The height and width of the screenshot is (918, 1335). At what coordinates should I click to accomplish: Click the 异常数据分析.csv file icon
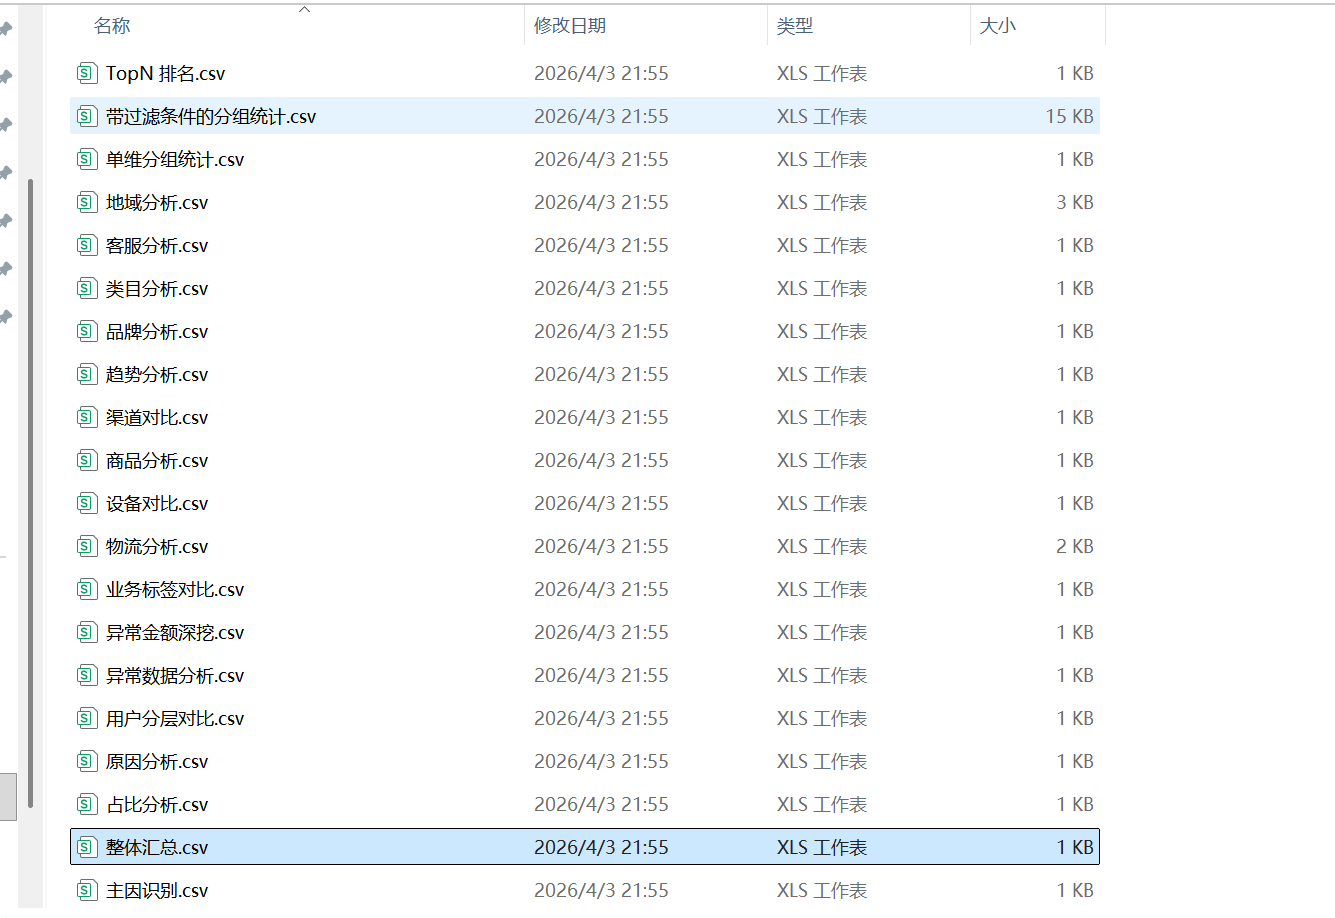(88, 675)
